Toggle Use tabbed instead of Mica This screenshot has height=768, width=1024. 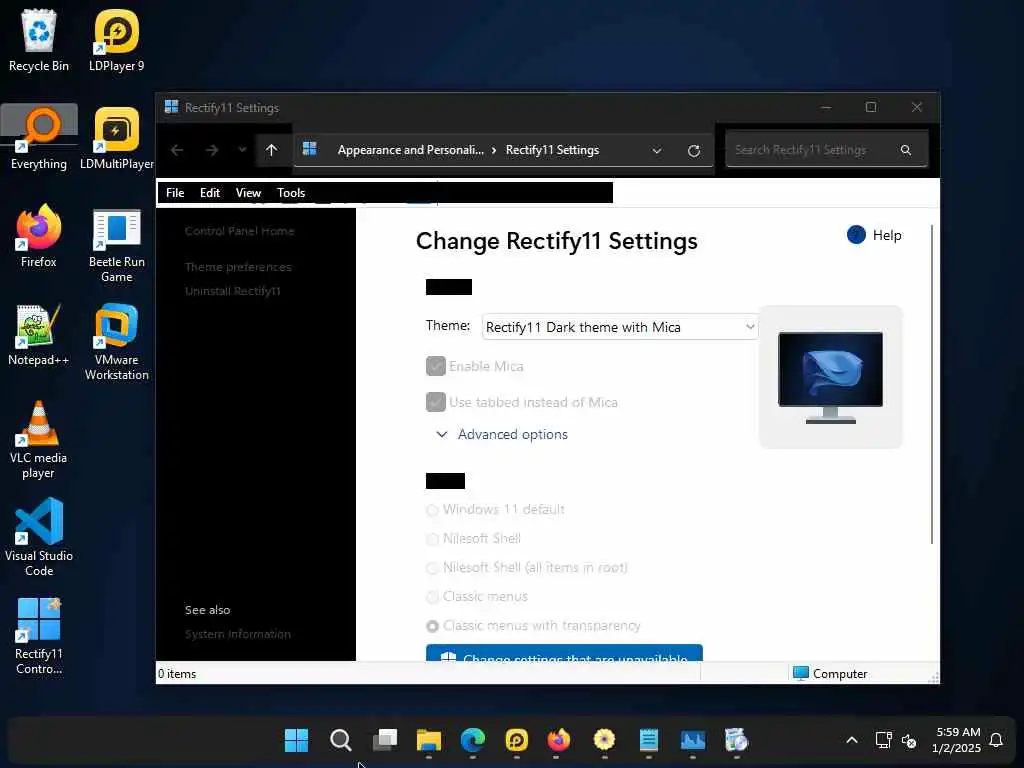point(436,402)
